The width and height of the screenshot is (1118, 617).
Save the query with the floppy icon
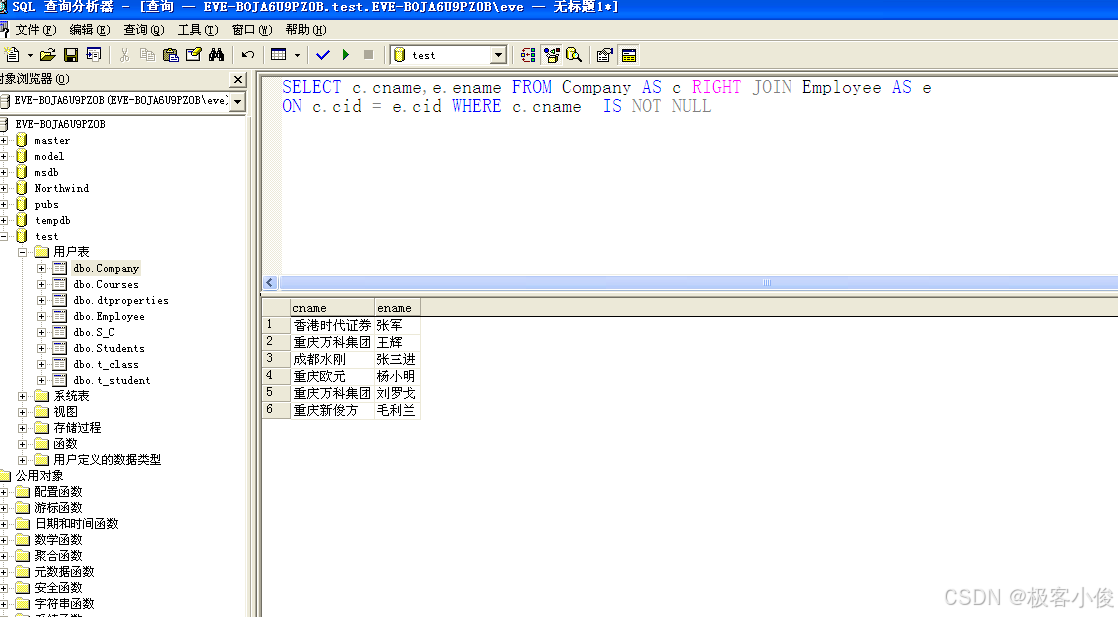pyautogui.click(x=71, y=55)
